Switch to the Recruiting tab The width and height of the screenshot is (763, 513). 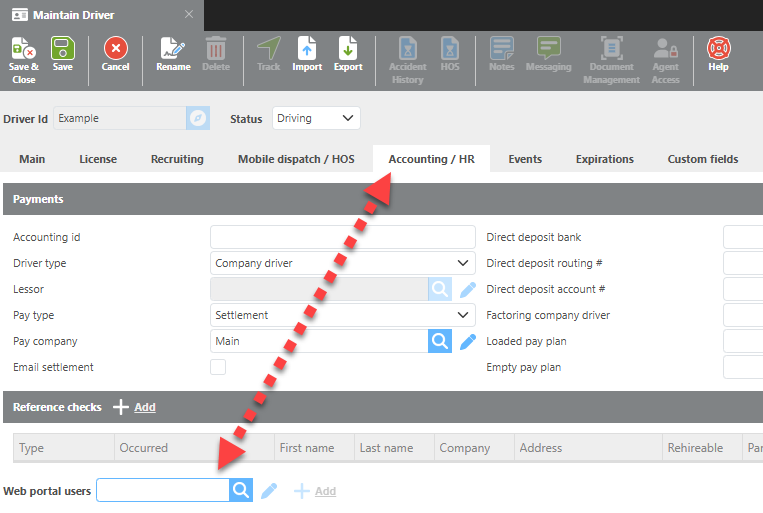(177, 159)
